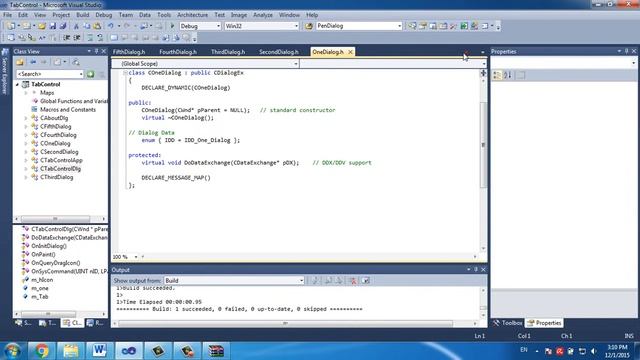Open the Win32 platform dropdown

296,26
